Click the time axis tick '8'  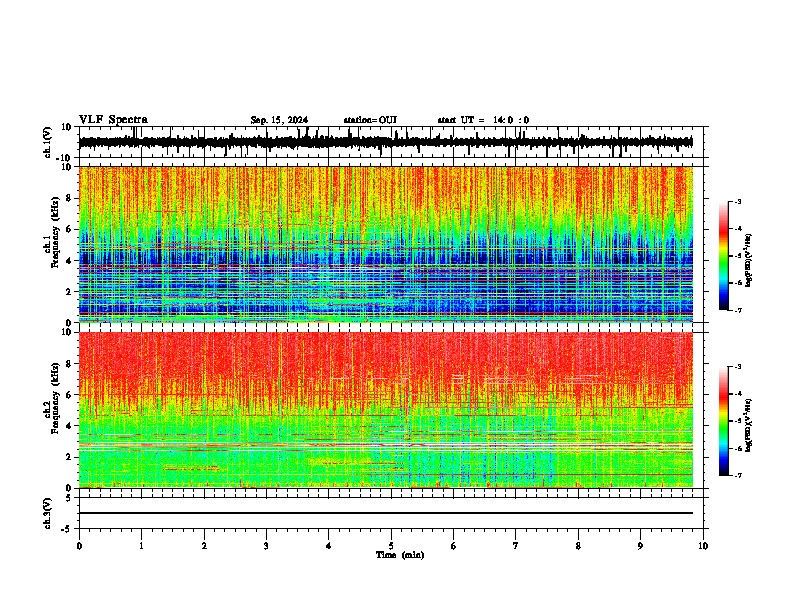[578, 546]
